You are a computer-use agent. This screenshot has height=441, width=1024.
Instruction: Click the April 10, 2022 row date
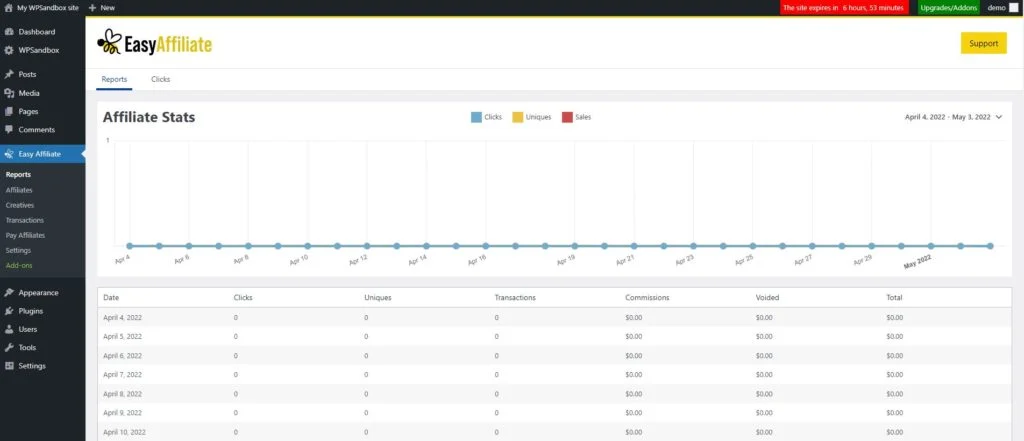pos(124,433)
